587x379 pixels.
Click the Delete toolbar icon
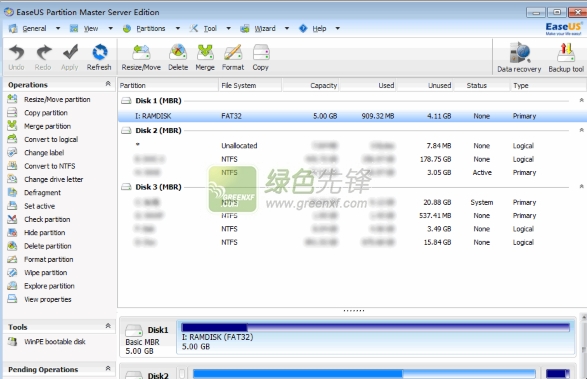[x=178, y=57]
